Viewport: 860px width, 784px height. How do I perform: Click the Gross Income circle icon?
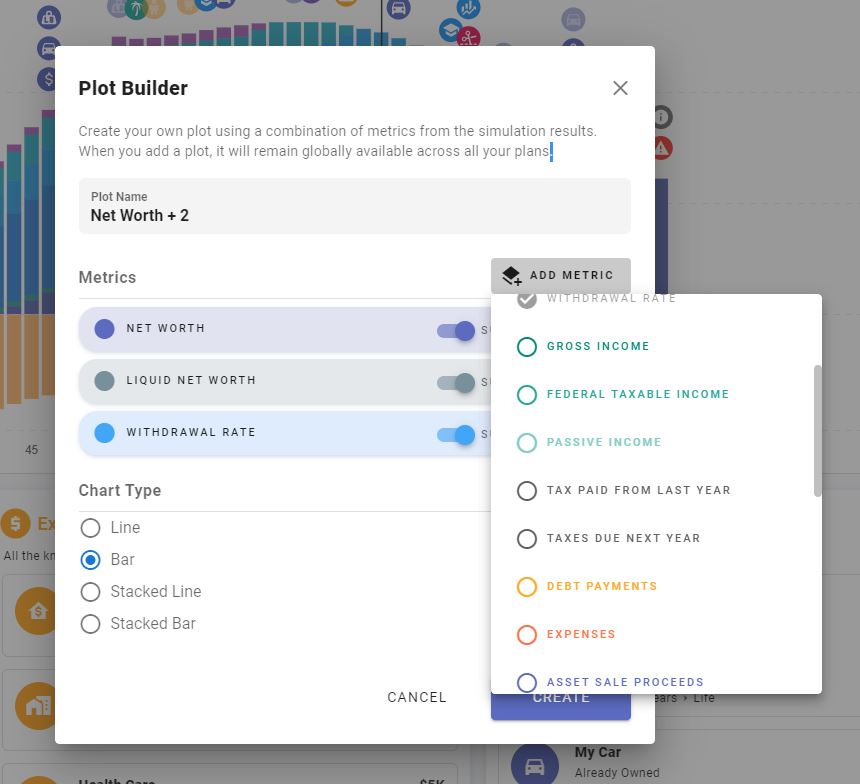[527, 346]
